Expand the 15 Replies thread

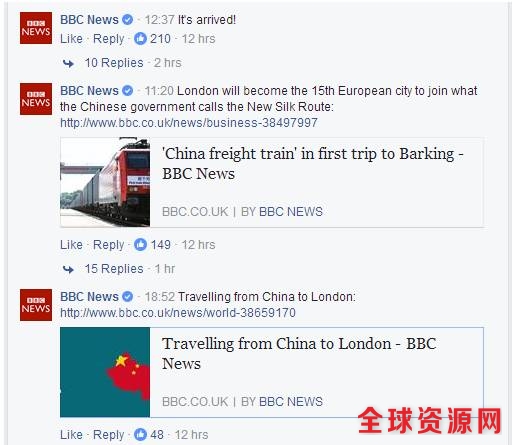(x=114, y=269)
